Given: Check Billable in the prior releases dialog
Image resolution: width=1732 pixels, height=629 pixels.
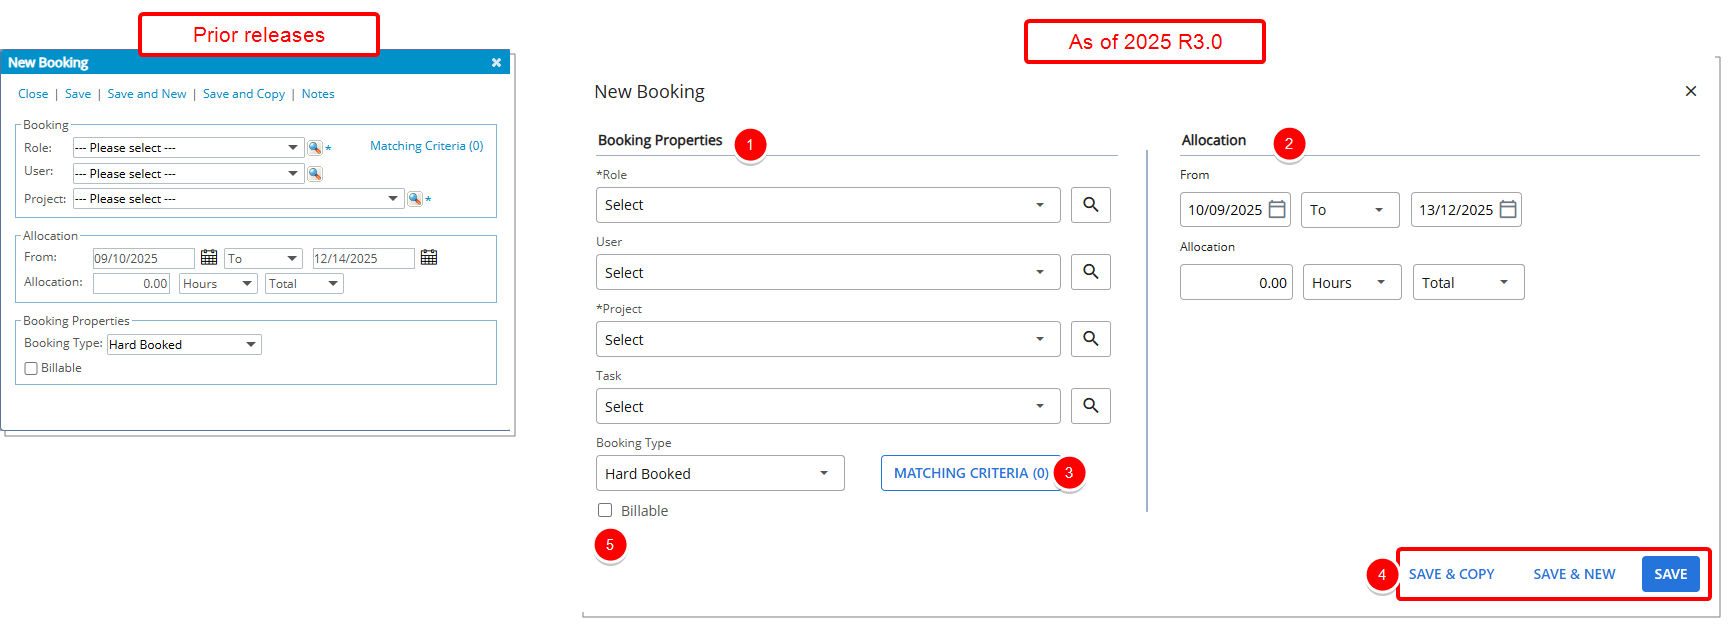Looking at the screenshot, I should [31, 368].
